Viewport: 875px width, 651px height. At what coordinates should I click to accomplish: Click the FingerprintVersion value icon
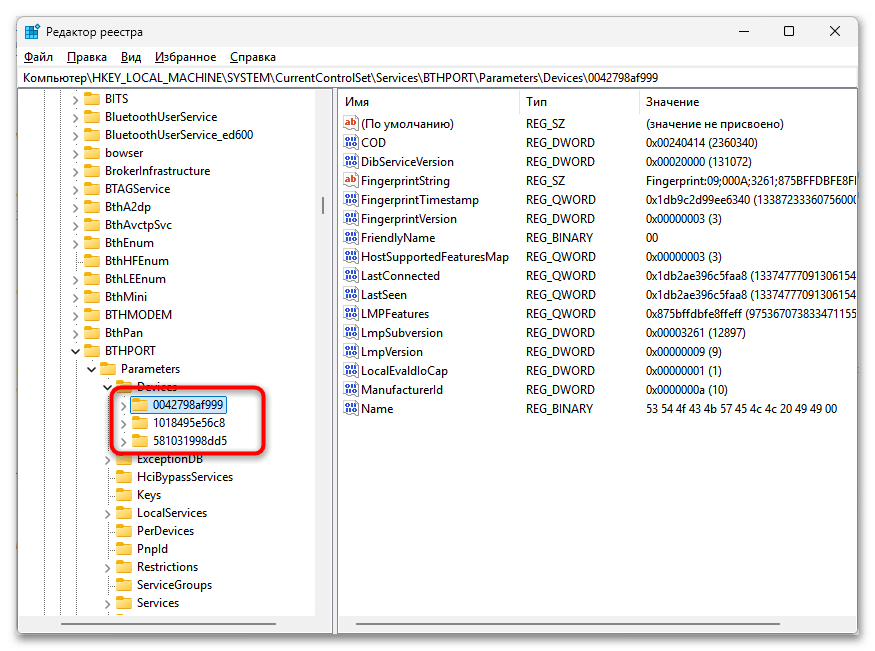350,218
